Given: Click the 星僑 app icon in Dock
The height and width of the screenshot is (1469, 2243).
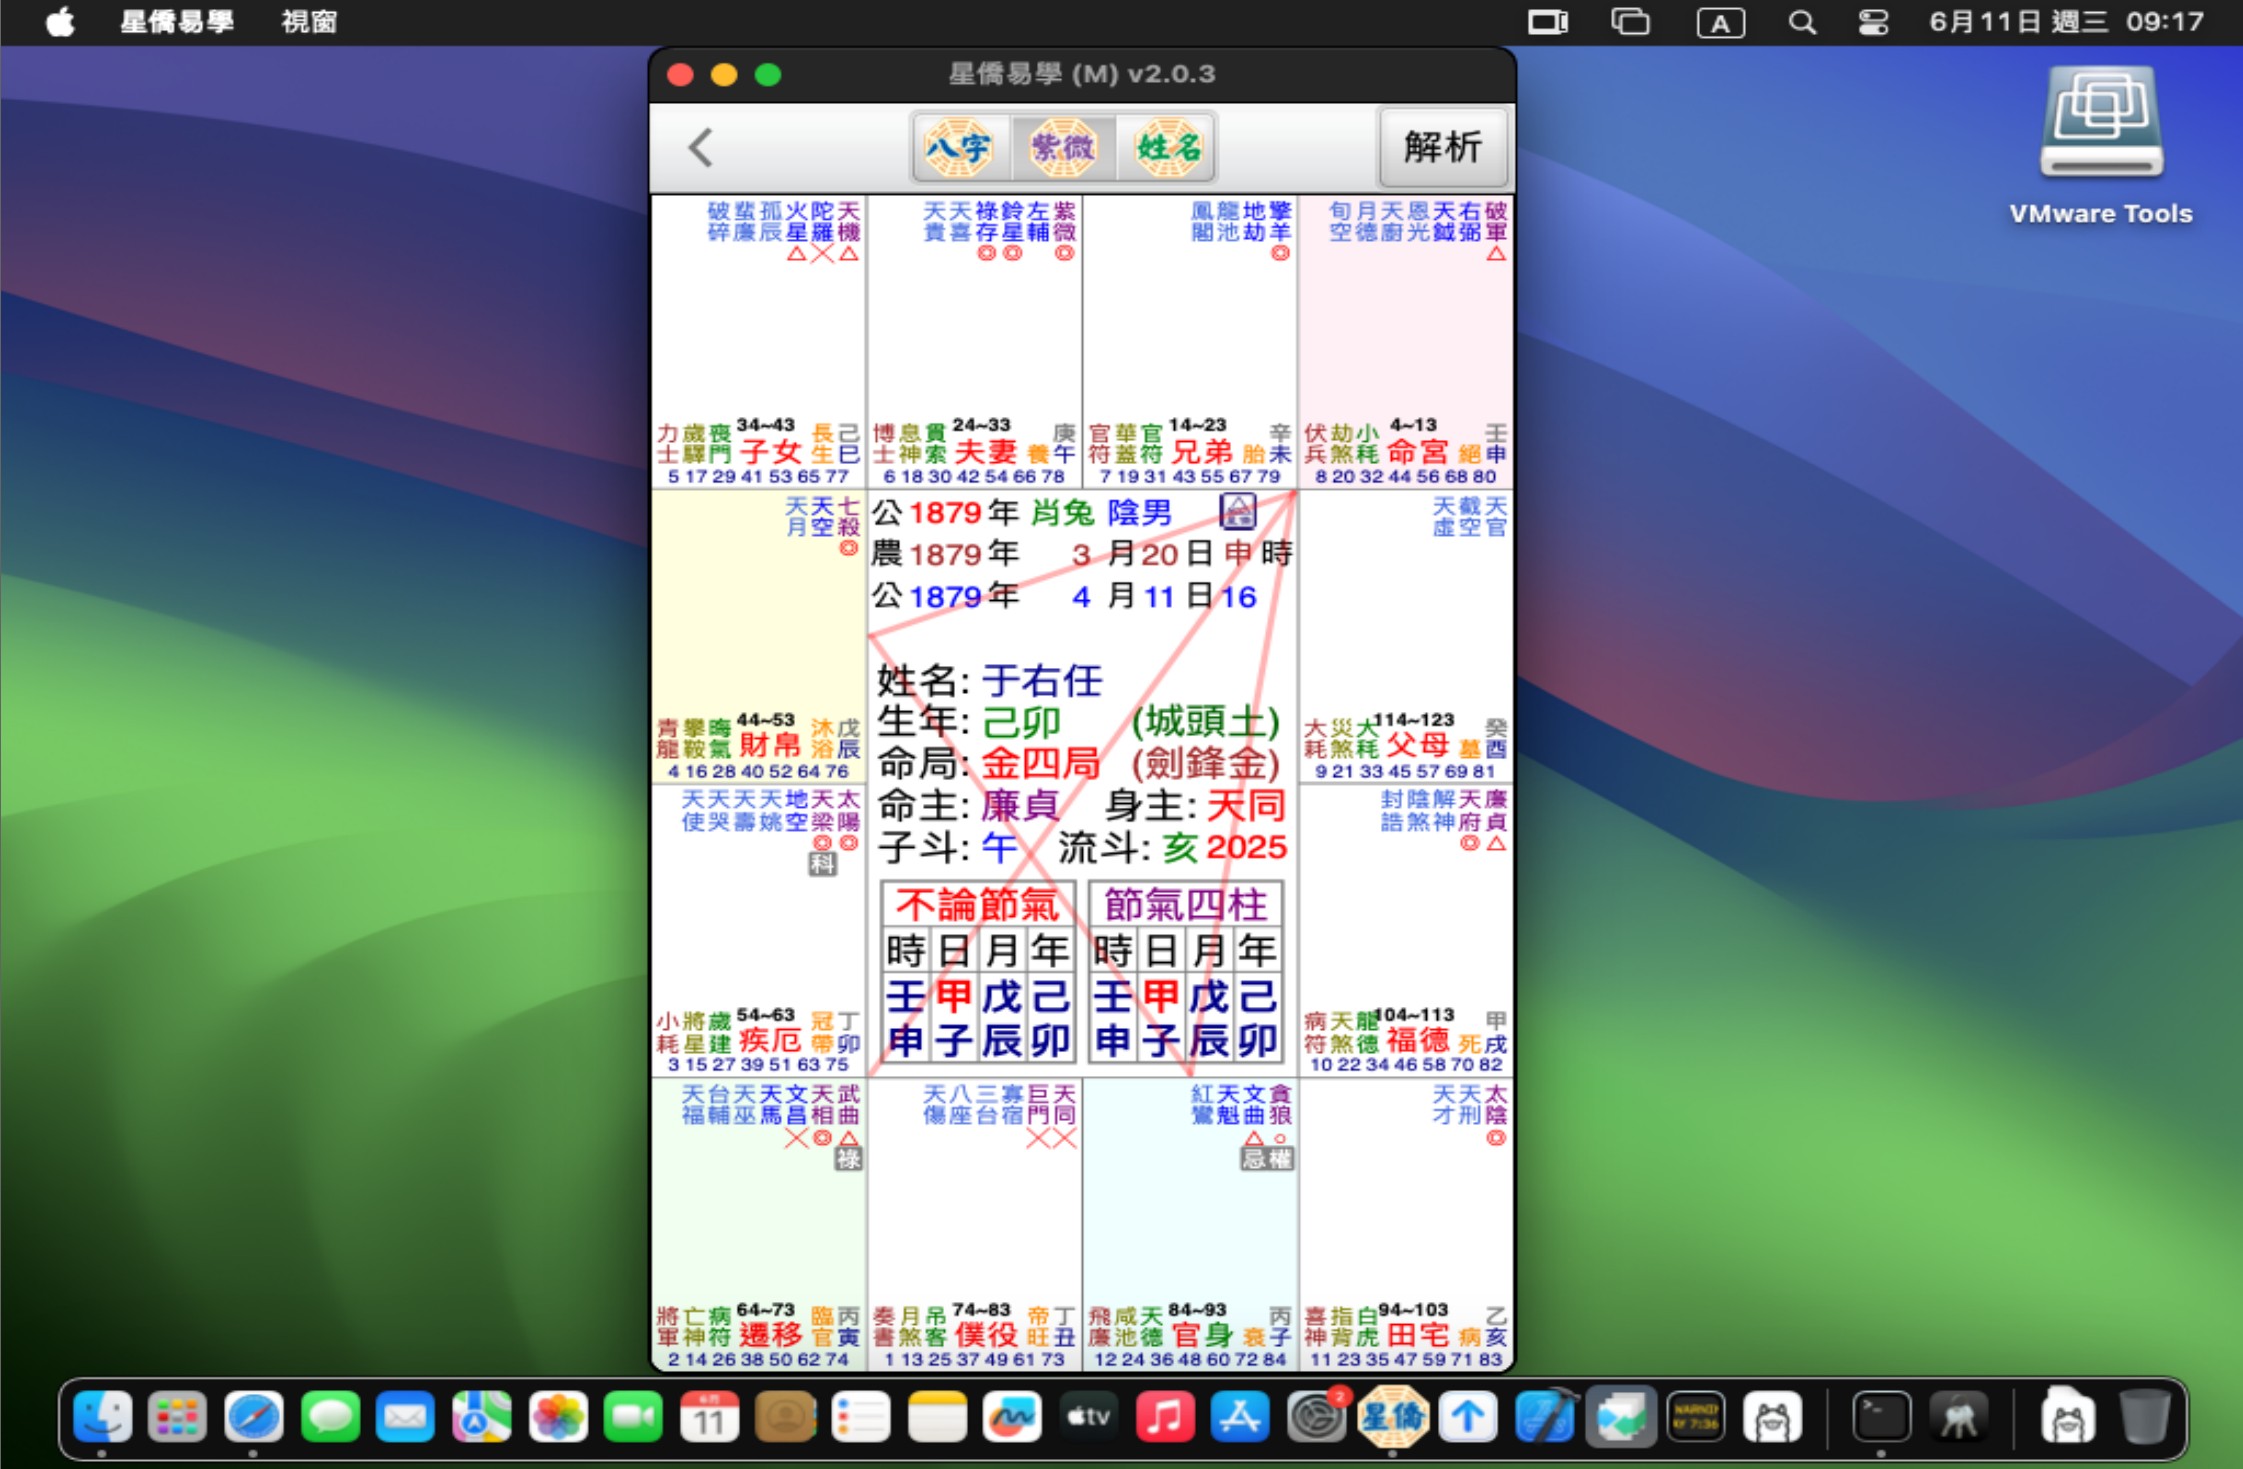Looking at the screenshot, I should [x=1391, y=1417].
